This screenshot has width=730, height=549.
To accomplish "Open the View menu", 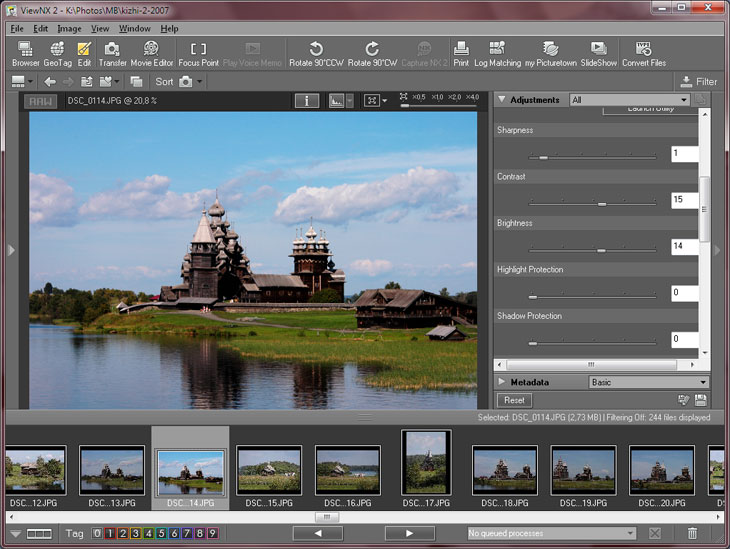I will pyautogui.click(x=100, y=28).
